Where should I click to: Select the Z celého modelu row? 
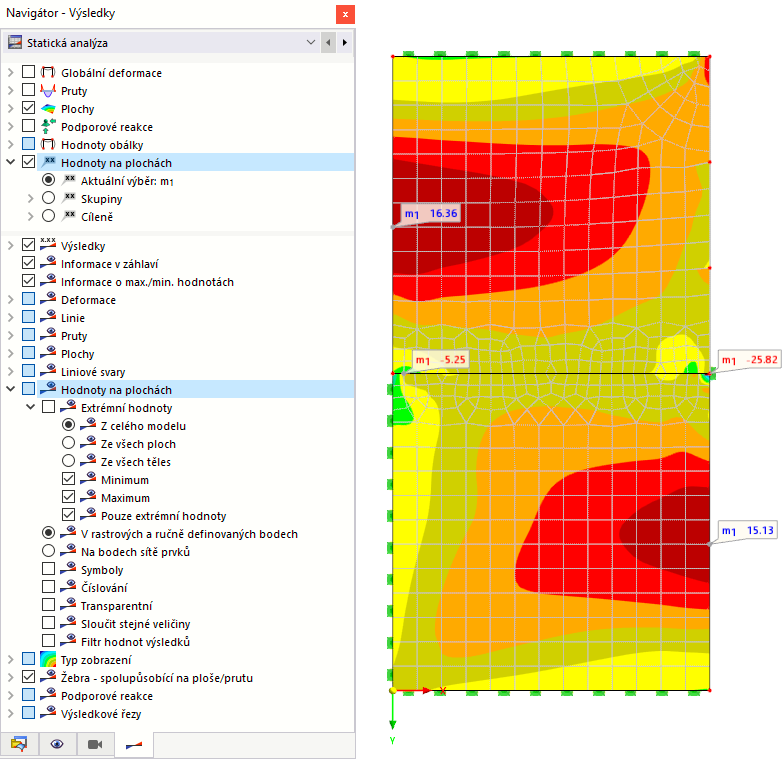(x=144, y=426)
